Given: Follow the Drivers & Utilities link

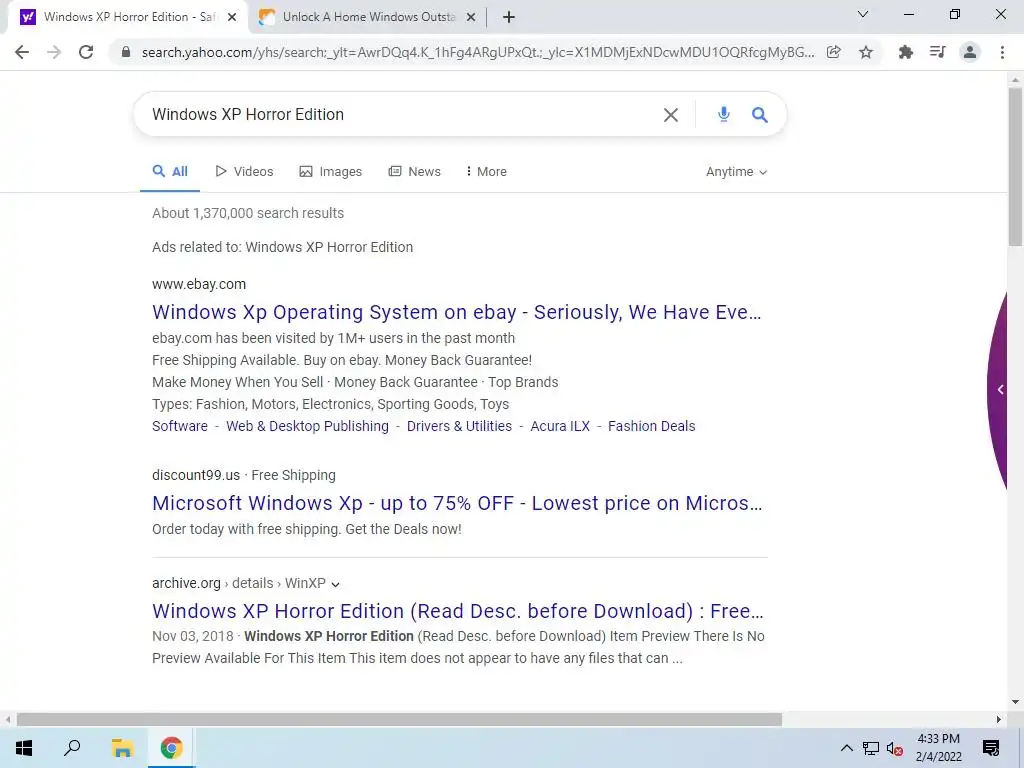Looking at the screenshot, I should pyautogui.click(x=459, y=426).
